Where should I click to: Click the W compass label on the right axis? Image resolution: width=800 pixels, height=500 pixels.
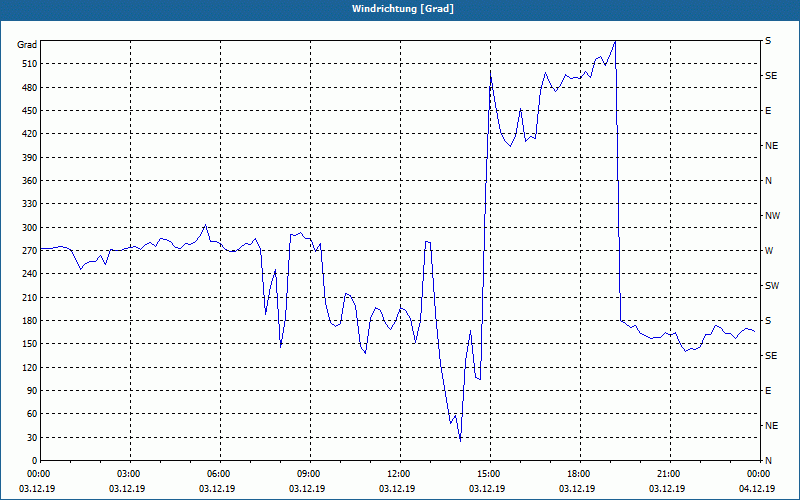pyautogui.click(x=769, y=251)
